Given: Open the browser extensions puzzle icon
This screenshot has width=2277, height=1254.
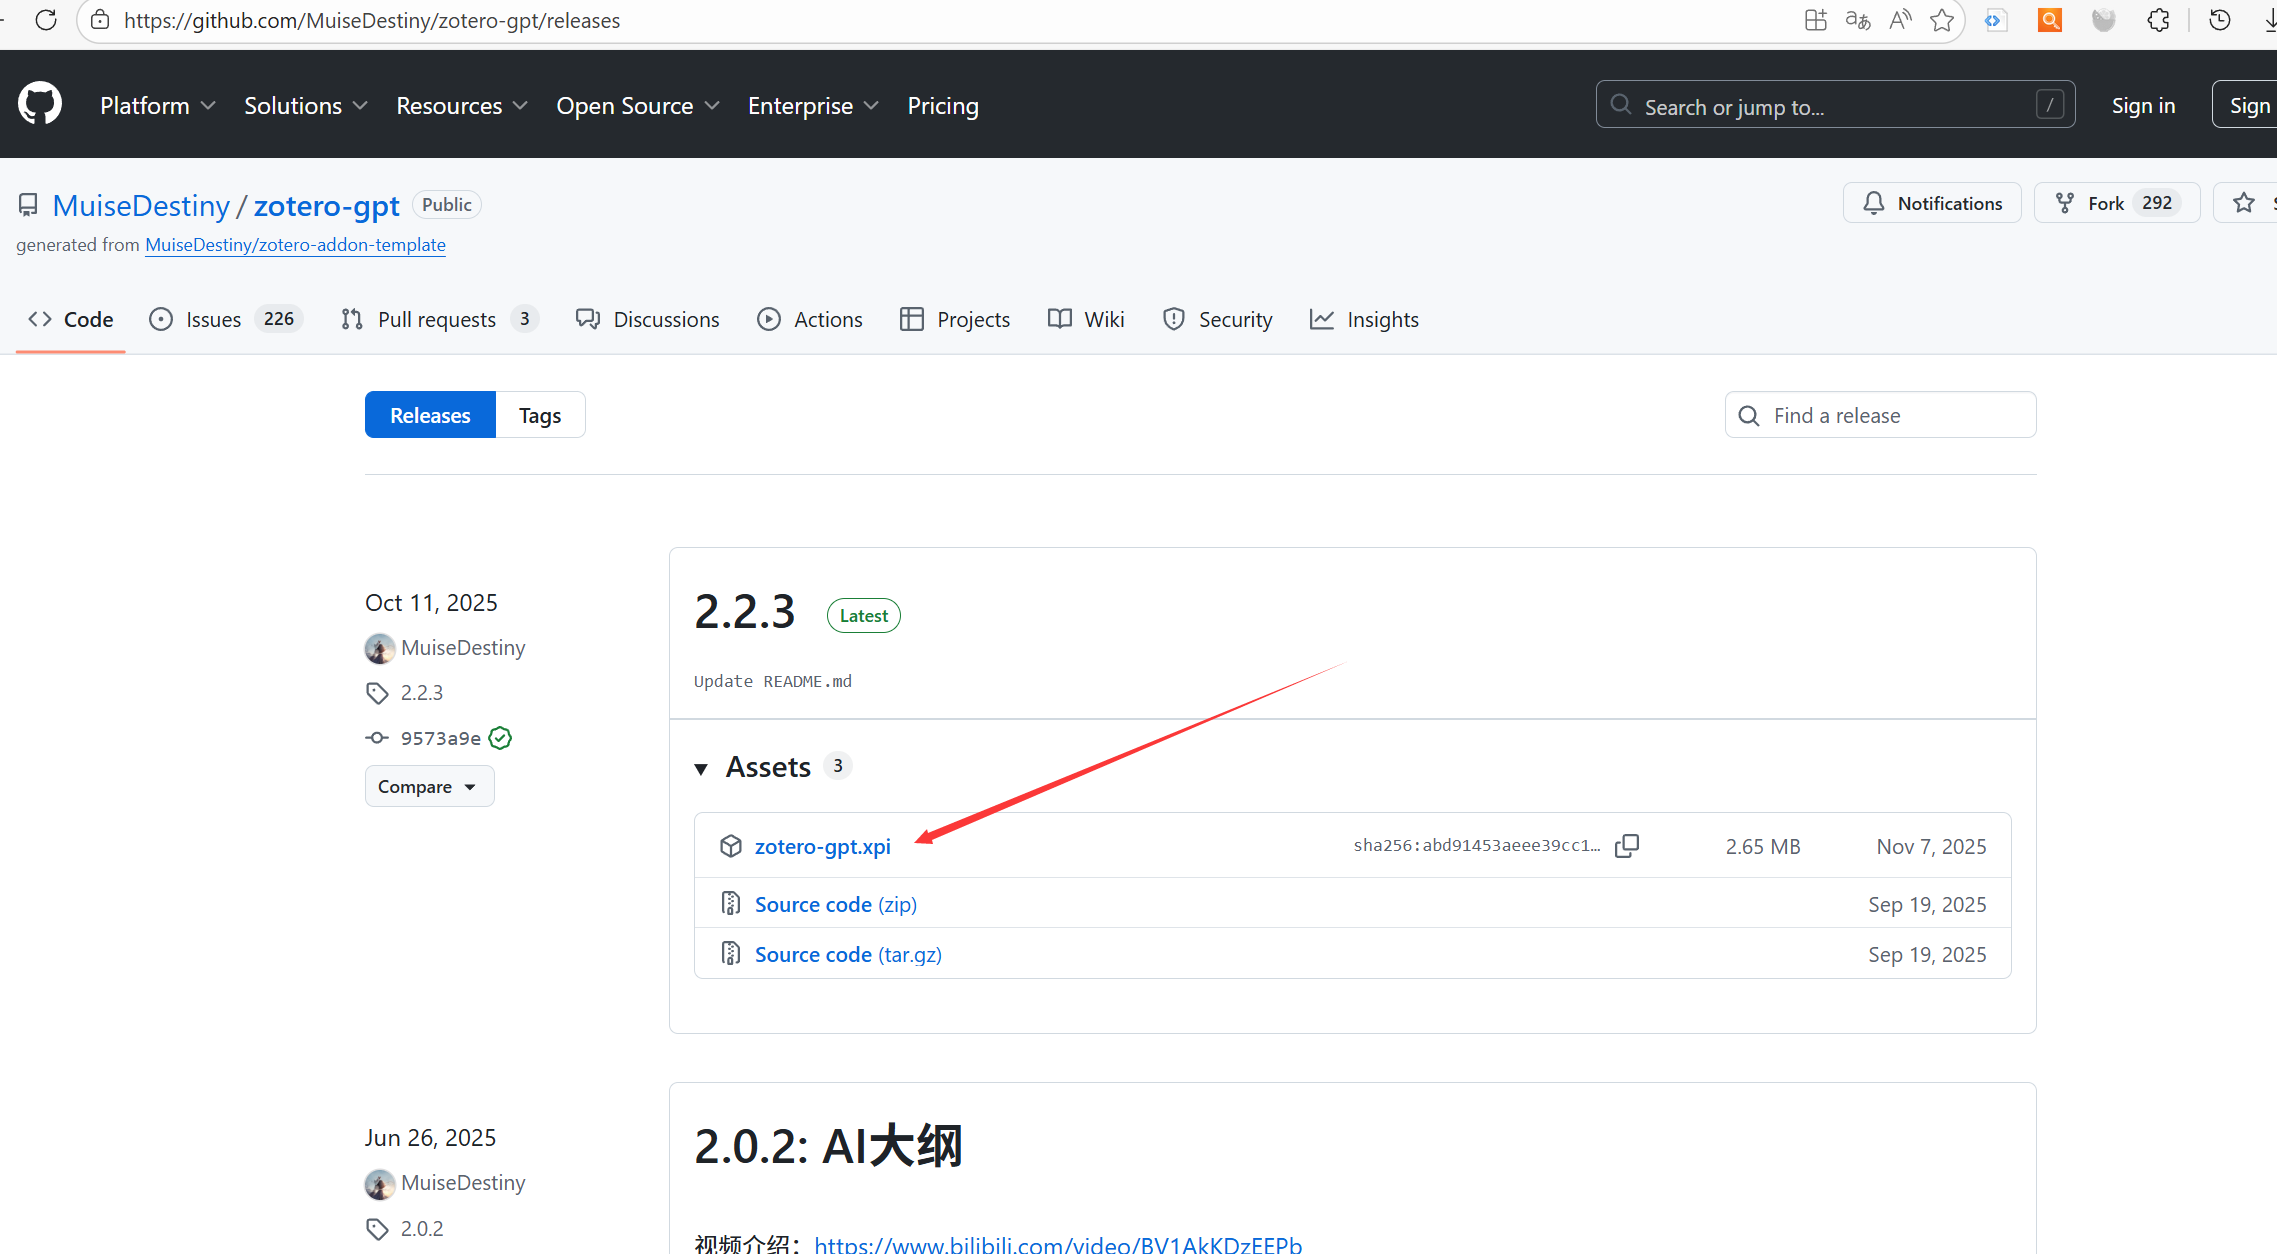Looking at the screenshot, I should [x=2159, y=20].
